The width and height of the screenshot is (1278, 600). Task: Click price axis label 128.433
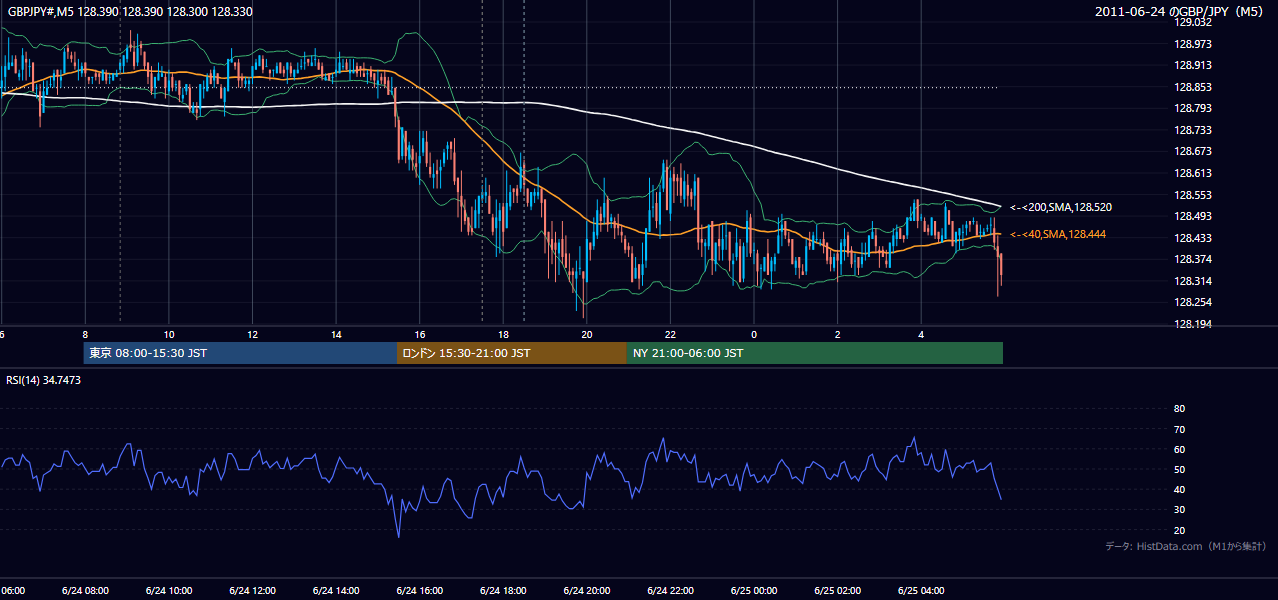[x=1192, y=238]
